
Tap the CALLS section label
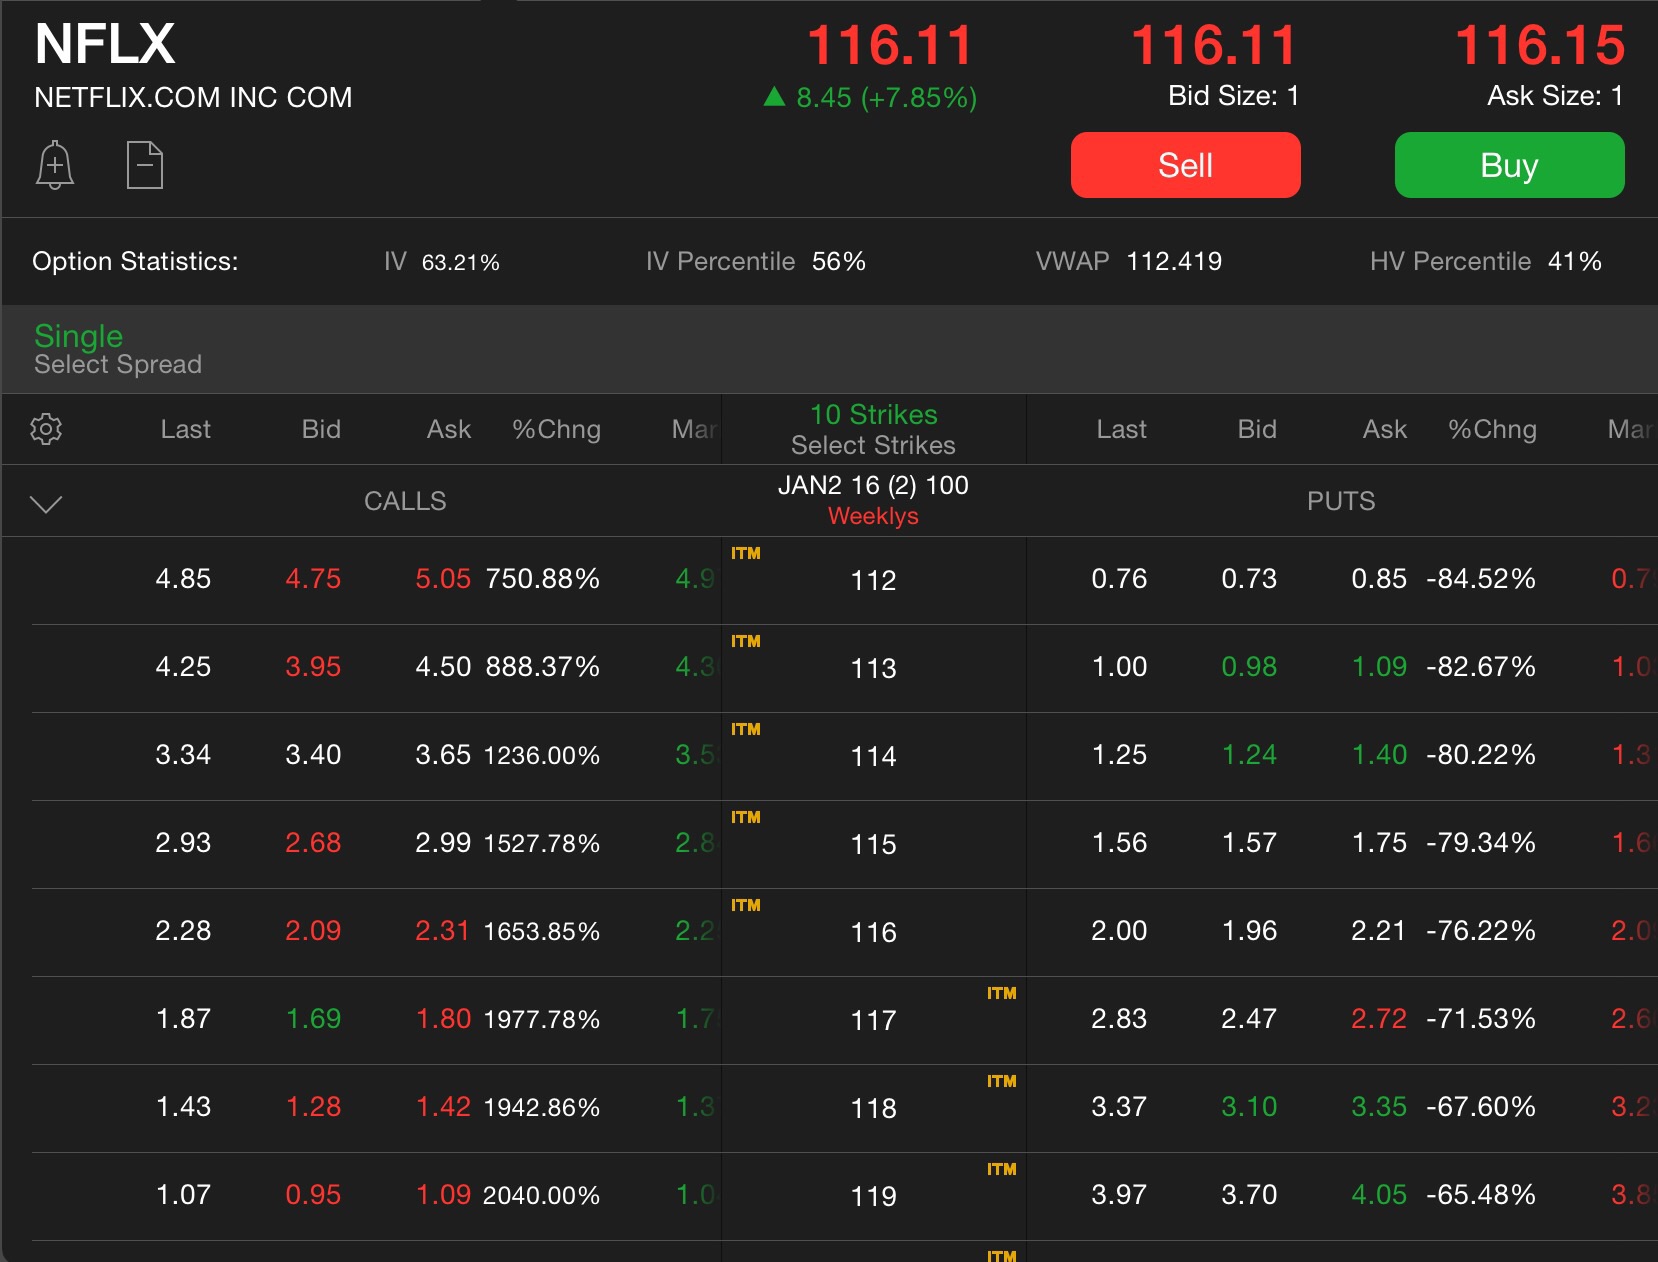tap(405, 501)
